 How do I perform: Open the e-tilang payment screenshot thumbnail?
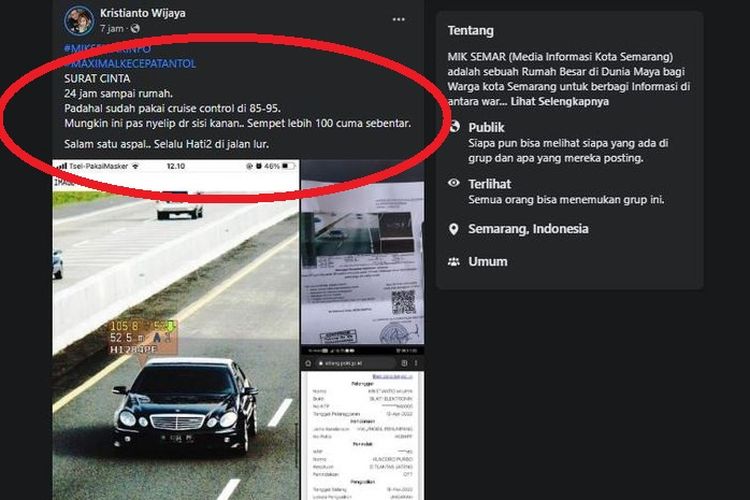point(363,425)
